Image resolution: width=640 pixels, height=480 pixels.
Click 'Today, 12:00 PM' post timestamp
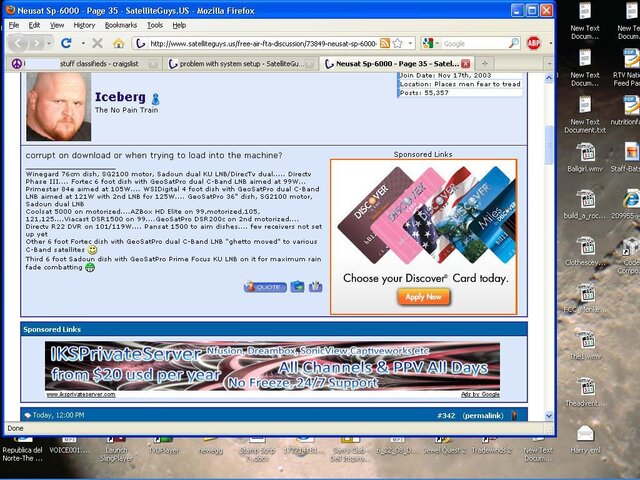(x=58, y=415)
